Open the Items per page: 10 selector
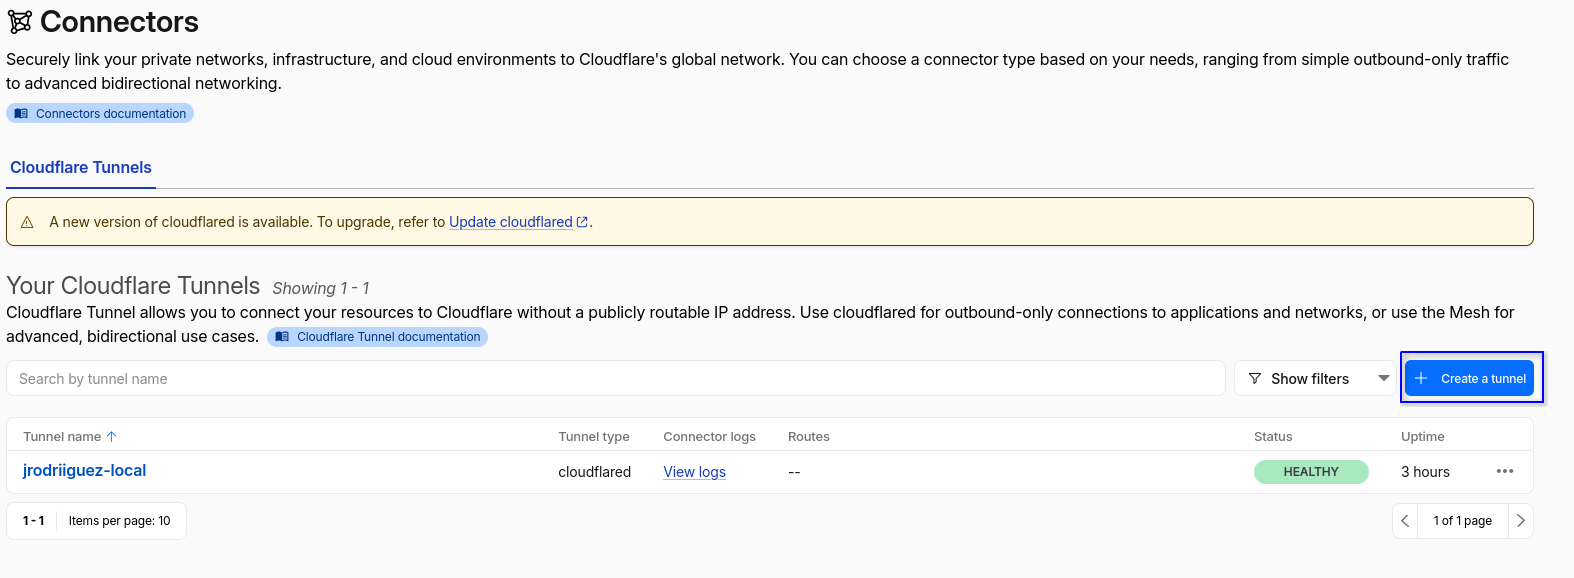 [x=120, y=521]
